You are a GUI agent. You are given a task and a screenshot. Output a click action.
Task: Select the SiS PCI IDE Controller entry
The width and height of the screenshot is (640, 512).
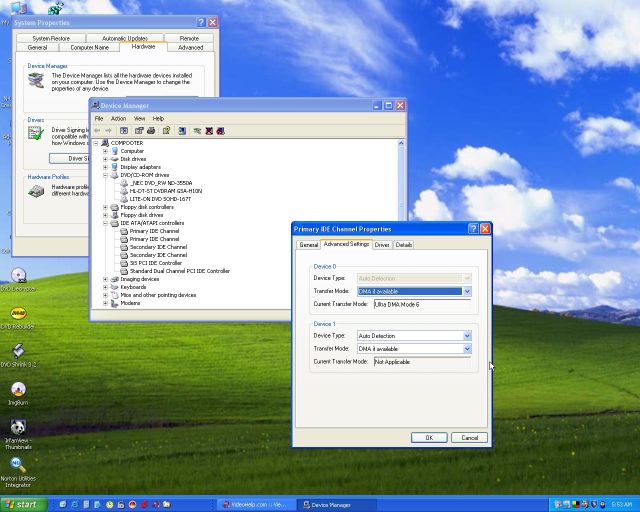click(x=156, y=263)
